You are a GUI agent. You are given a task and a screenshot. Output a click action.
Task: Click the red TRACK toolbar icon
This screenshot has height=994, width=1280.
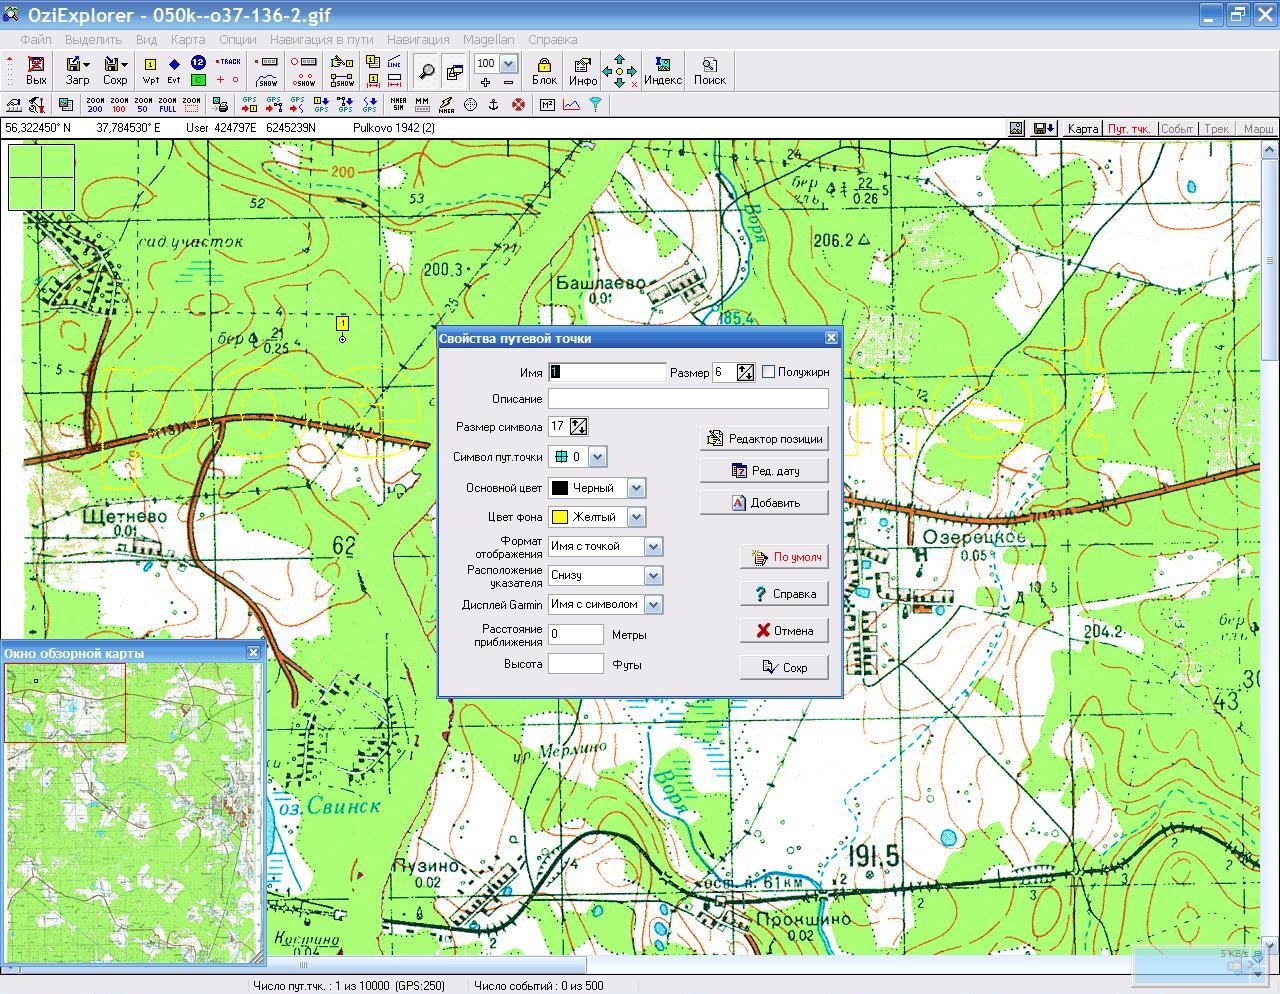pos(229,62)
